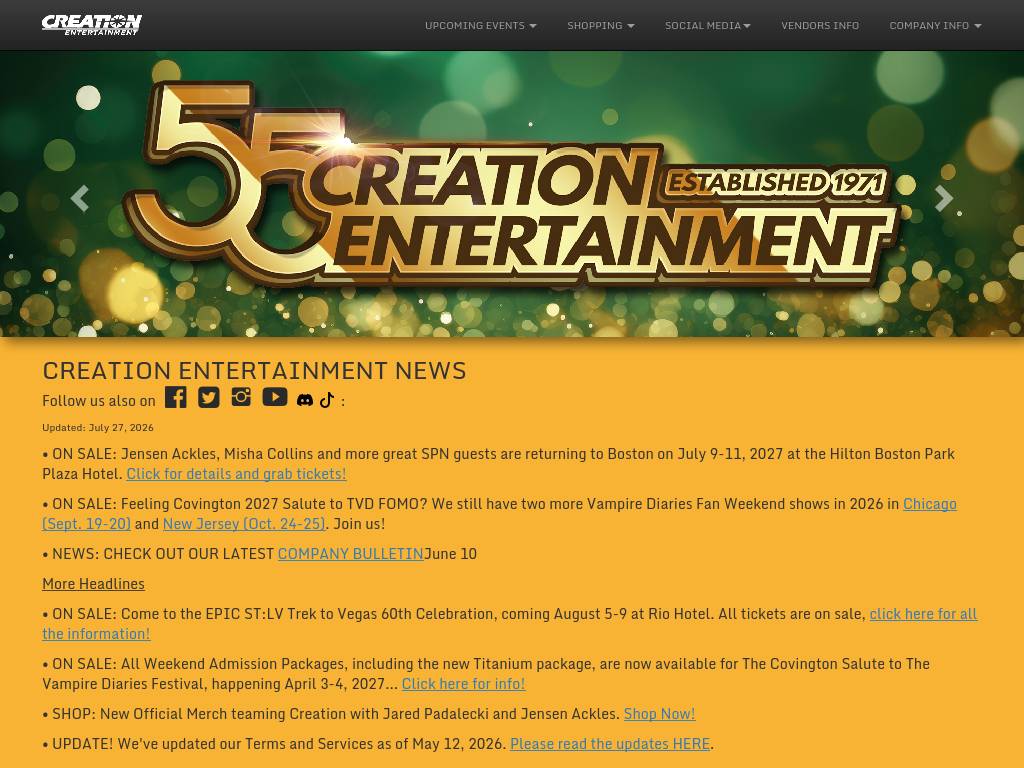Follow 'Click here for info!' Covington link
Screen dimensions: 1024x768
[x=463, y=684]
